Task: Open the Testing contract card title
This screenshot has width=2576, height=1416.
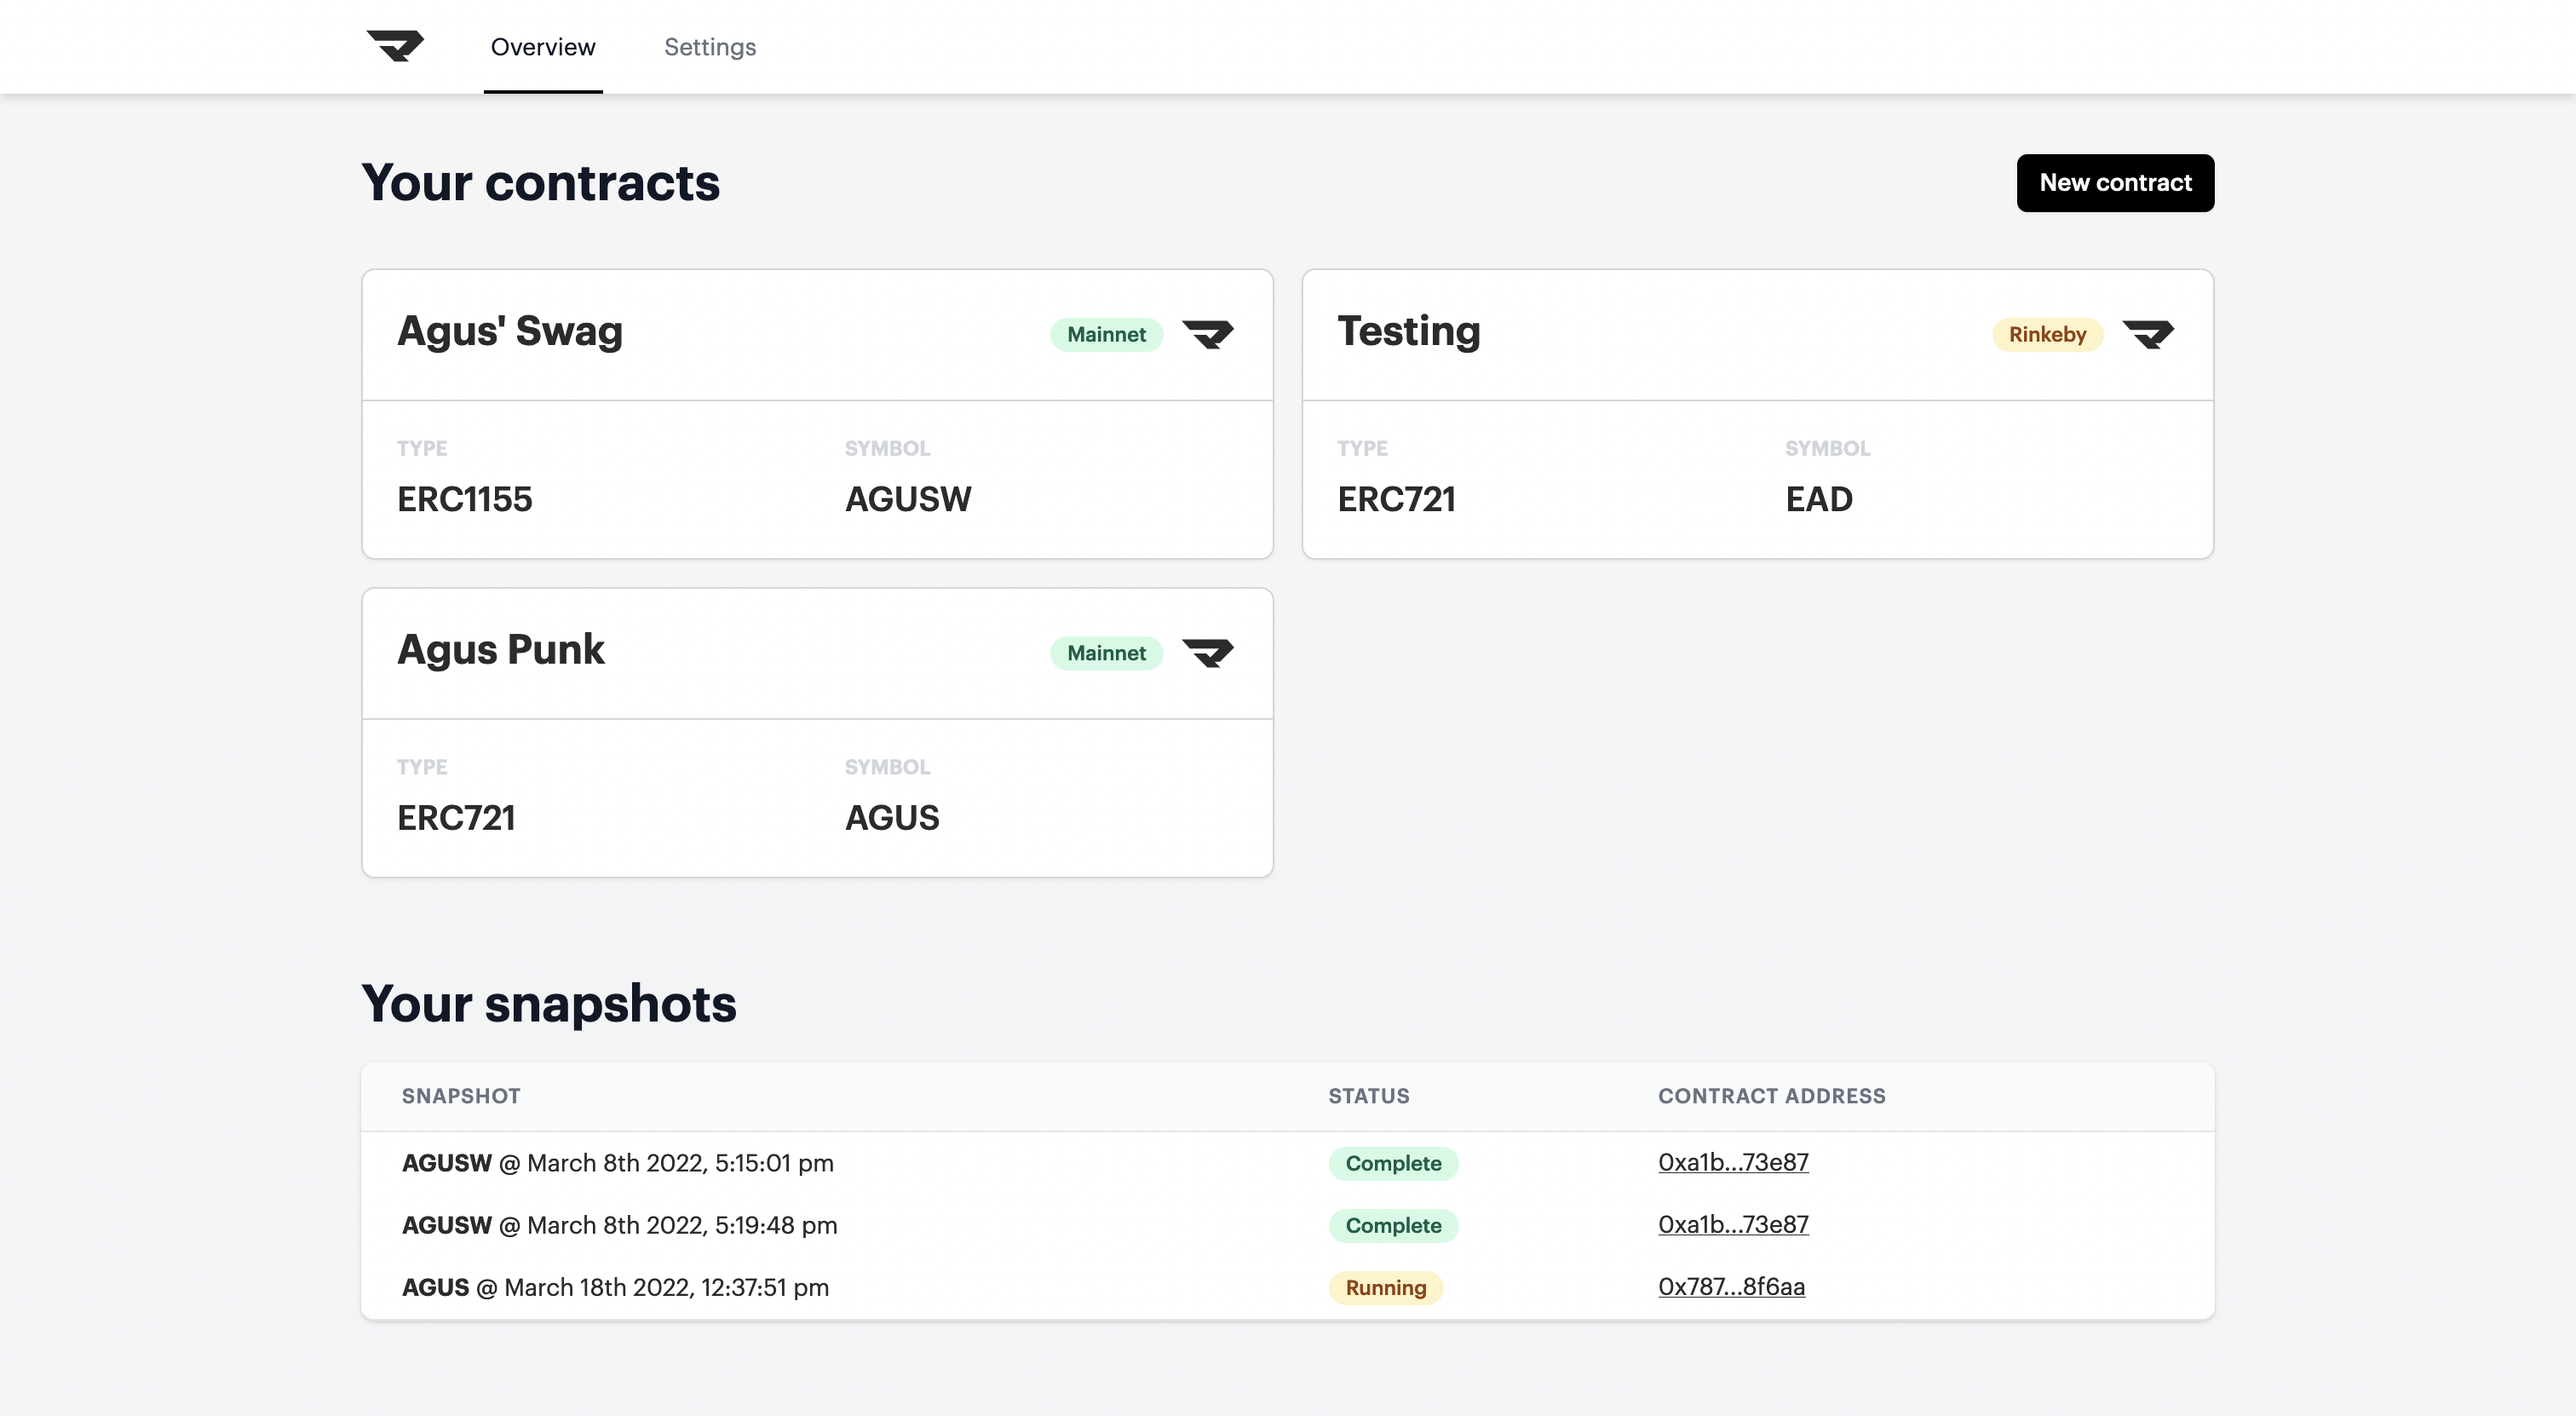Action: pyautogui.click(x=1409, y=331)
